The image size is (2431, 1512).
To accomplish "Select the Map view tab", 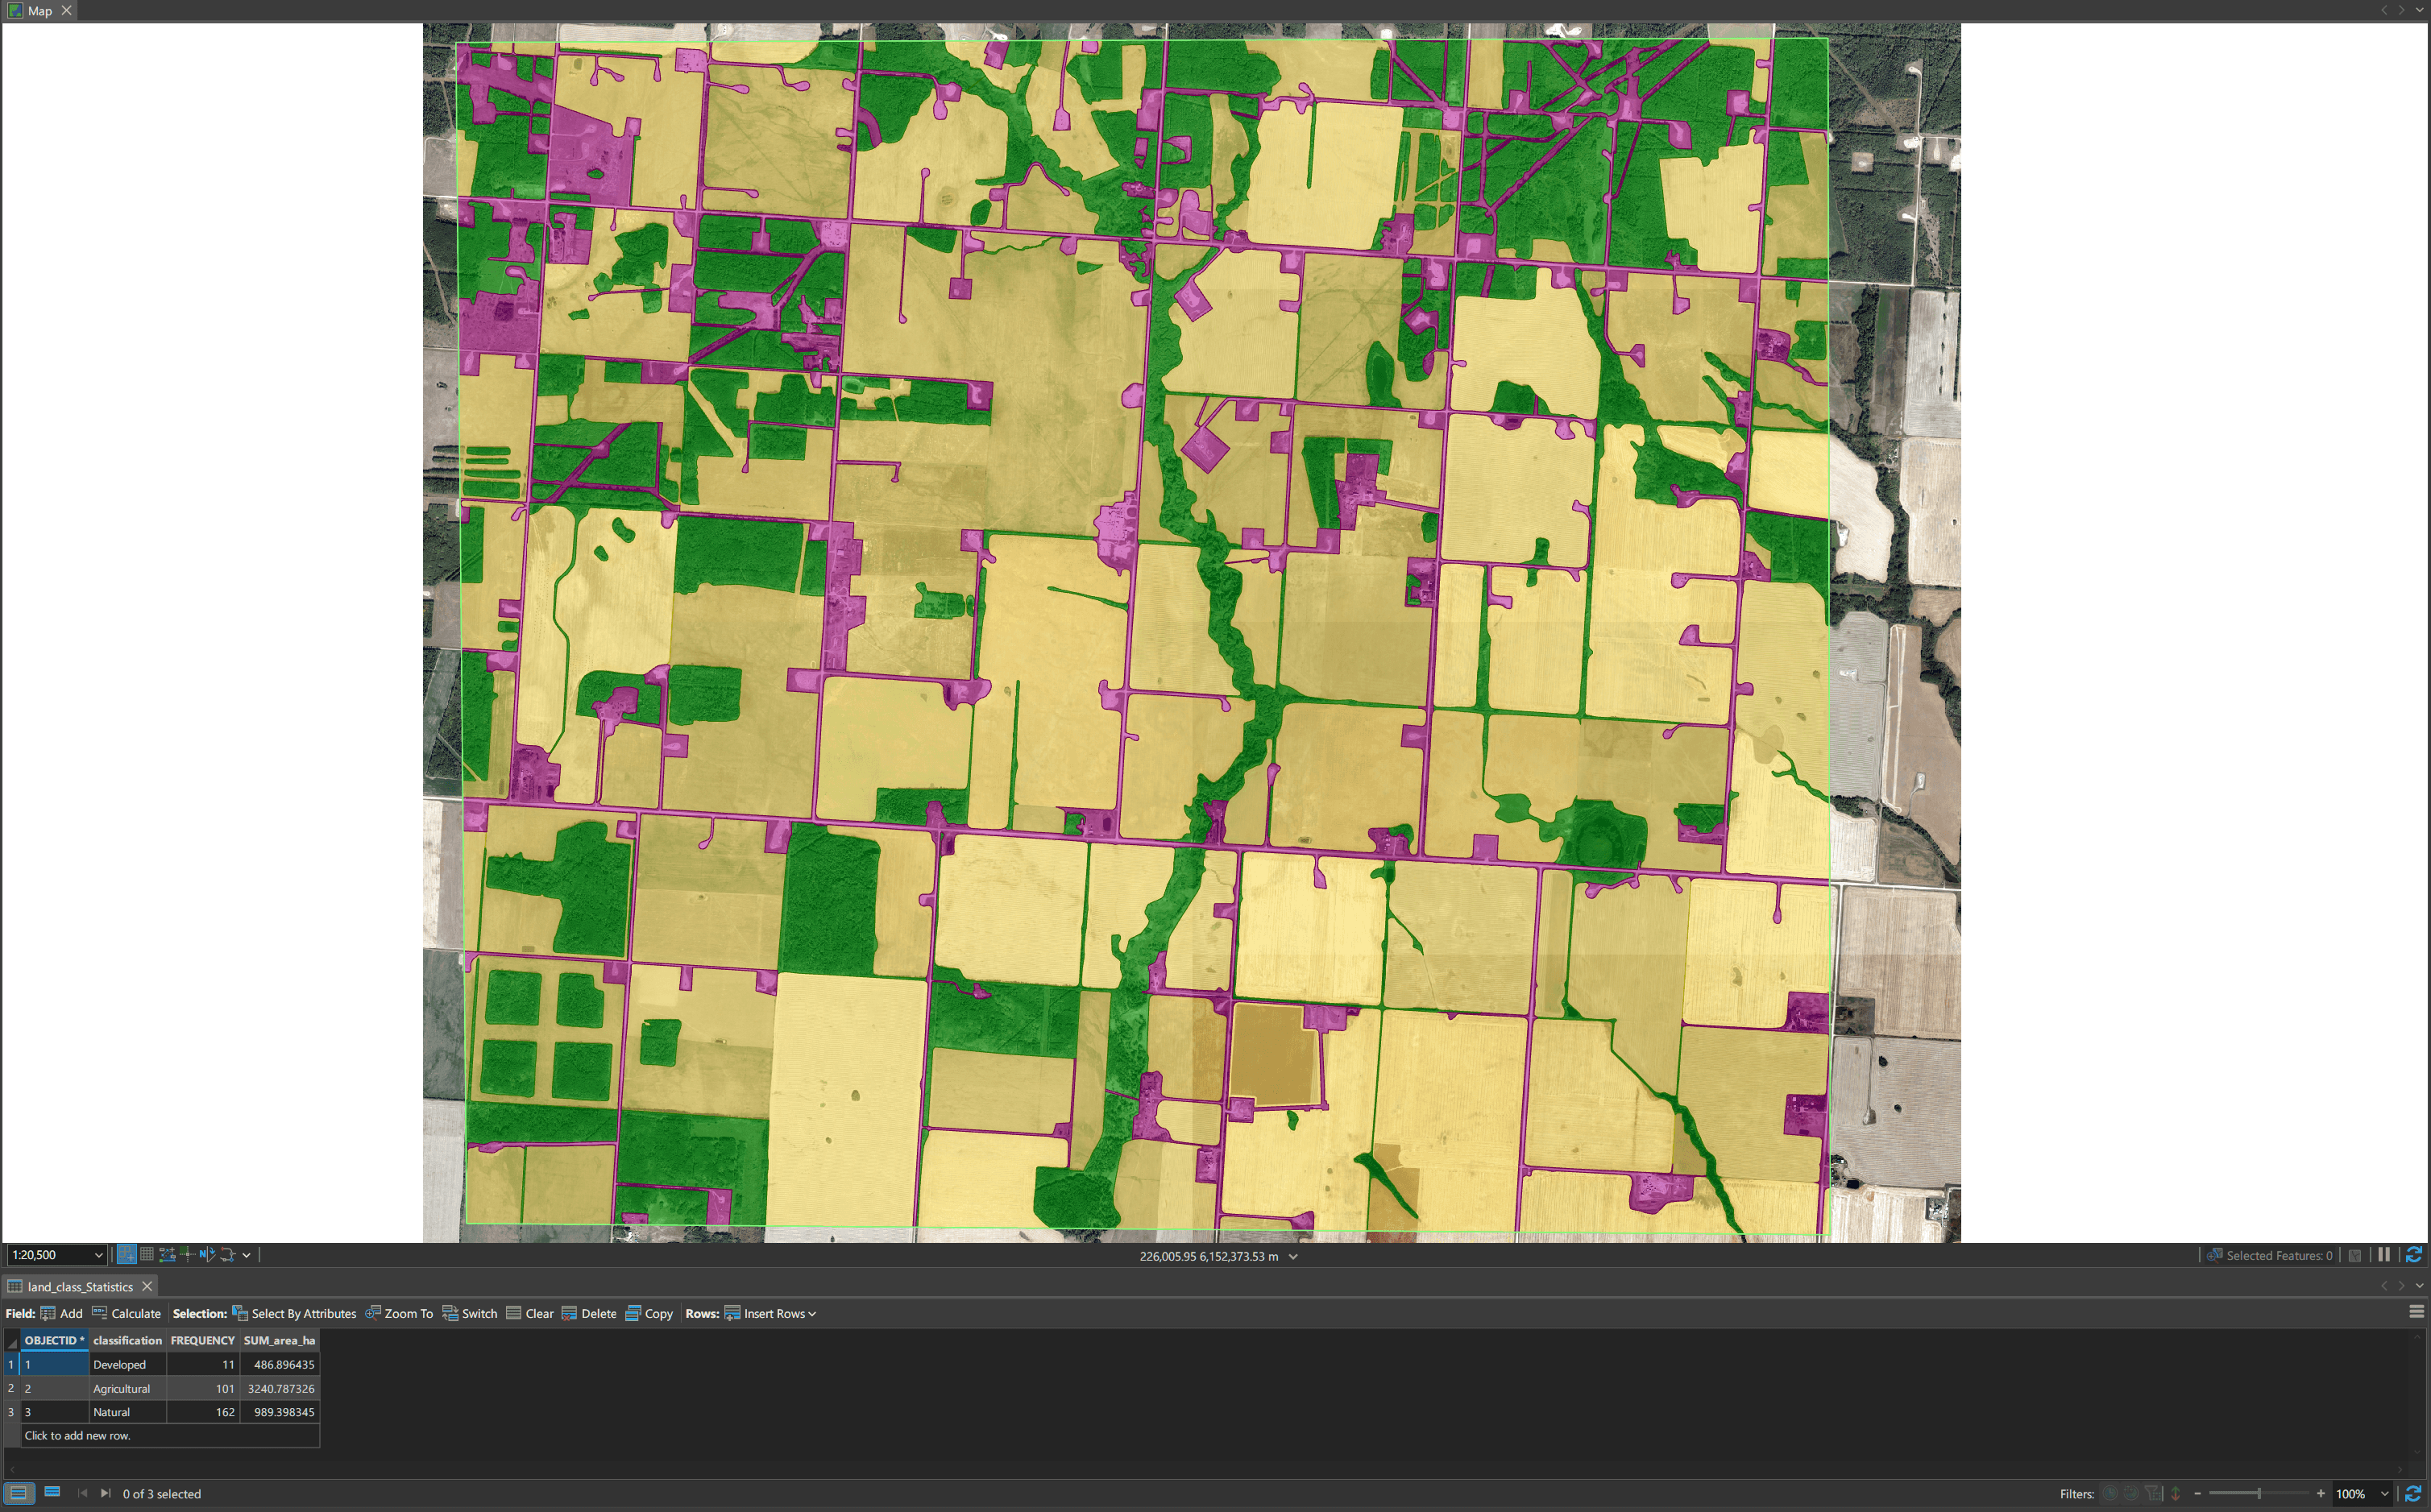I will (x=39, y=10).
